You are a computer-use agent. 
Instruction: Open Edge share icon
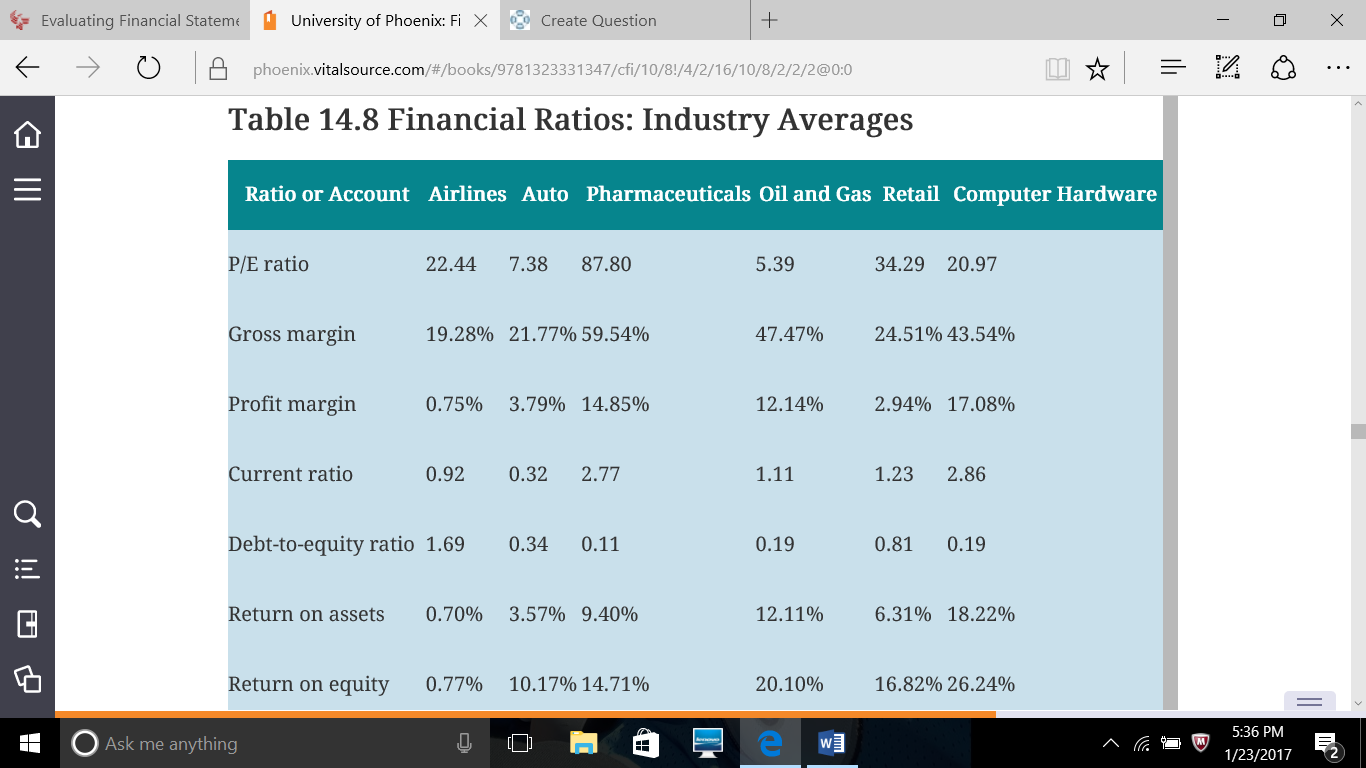pyautogui.click(x=1282, y=68)
